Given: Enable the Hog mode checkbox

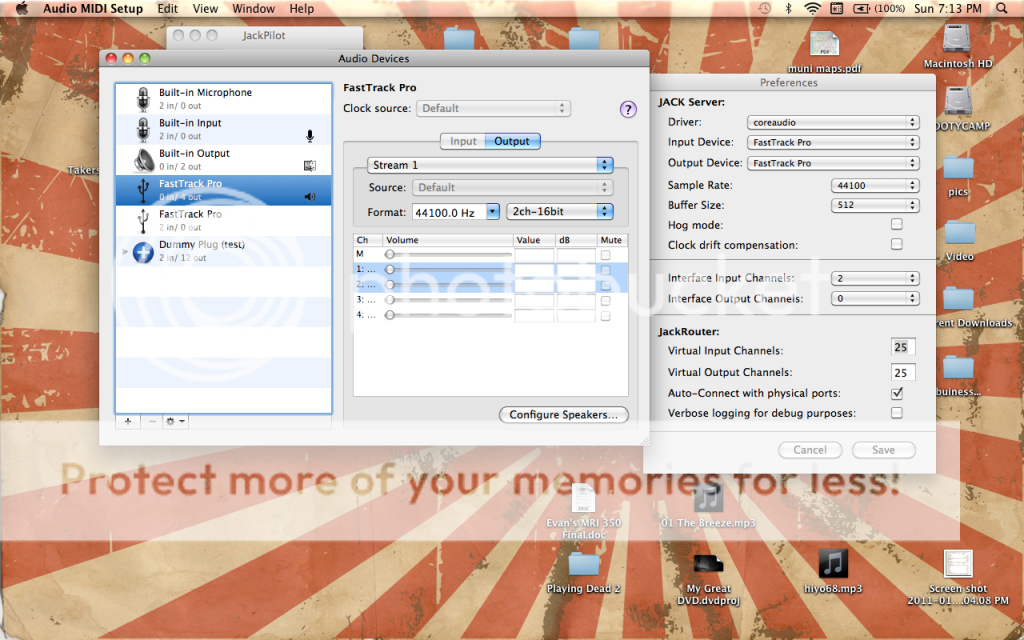Looking at the screenshot, I should [896, 225].
